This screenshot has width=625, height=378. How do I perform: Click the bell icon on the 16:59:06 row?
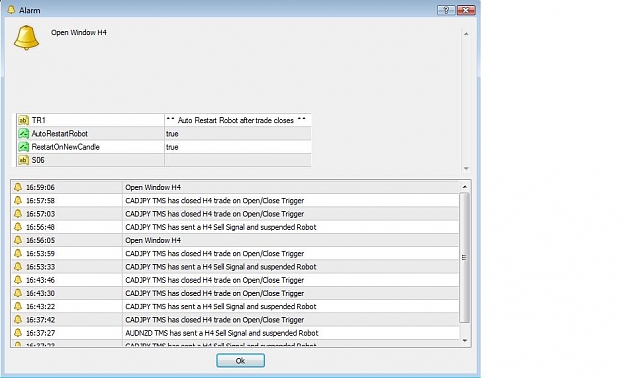click(x=18, y=187)
